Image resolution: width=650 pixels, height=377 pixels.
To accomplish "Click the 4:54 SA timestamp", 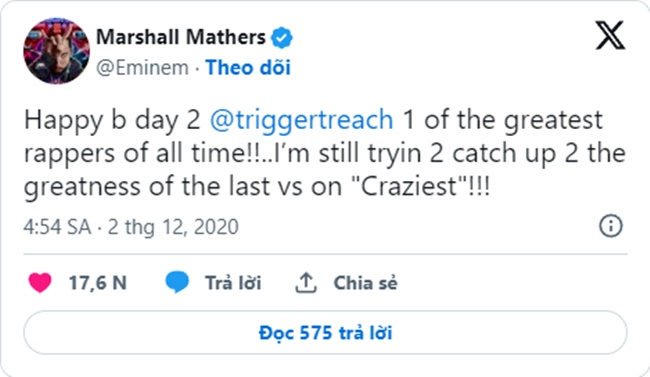I will 57,227.
